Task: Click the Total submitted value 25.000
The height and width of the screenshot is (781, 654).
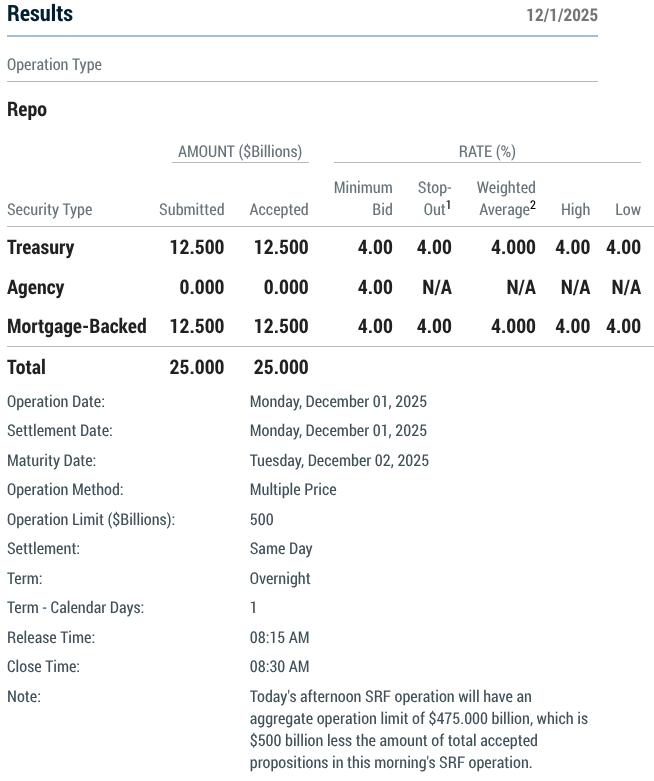Action: tap(196, 368)
